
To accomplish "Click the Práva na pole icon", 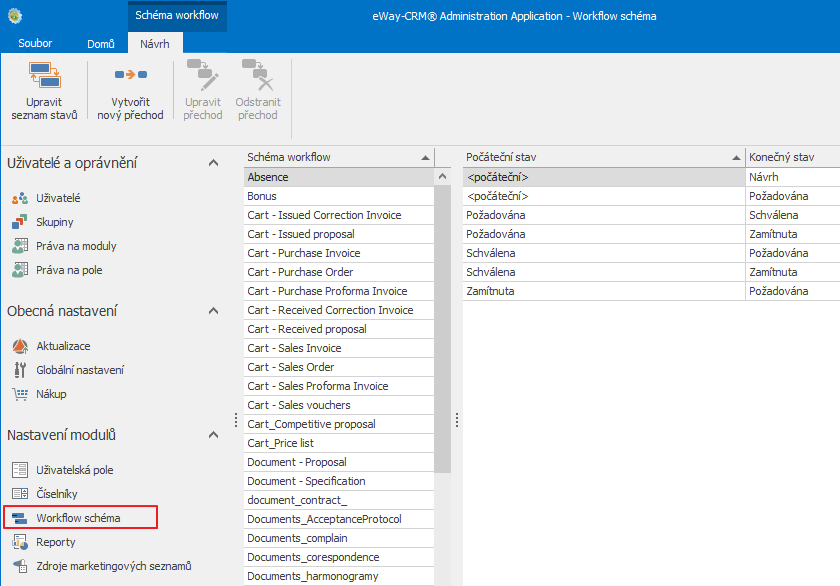I will pyautogui.click(x=20, y=270).
